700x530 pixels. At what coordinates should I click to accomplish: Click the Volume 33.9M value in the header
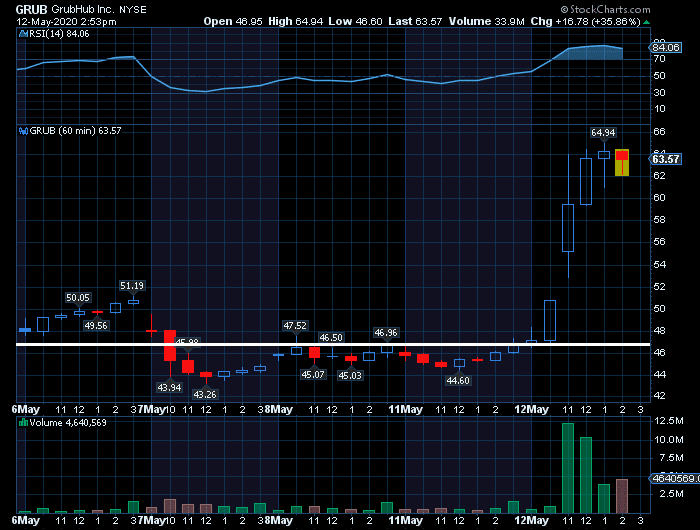pyautogui.click(x=487, y=21)
